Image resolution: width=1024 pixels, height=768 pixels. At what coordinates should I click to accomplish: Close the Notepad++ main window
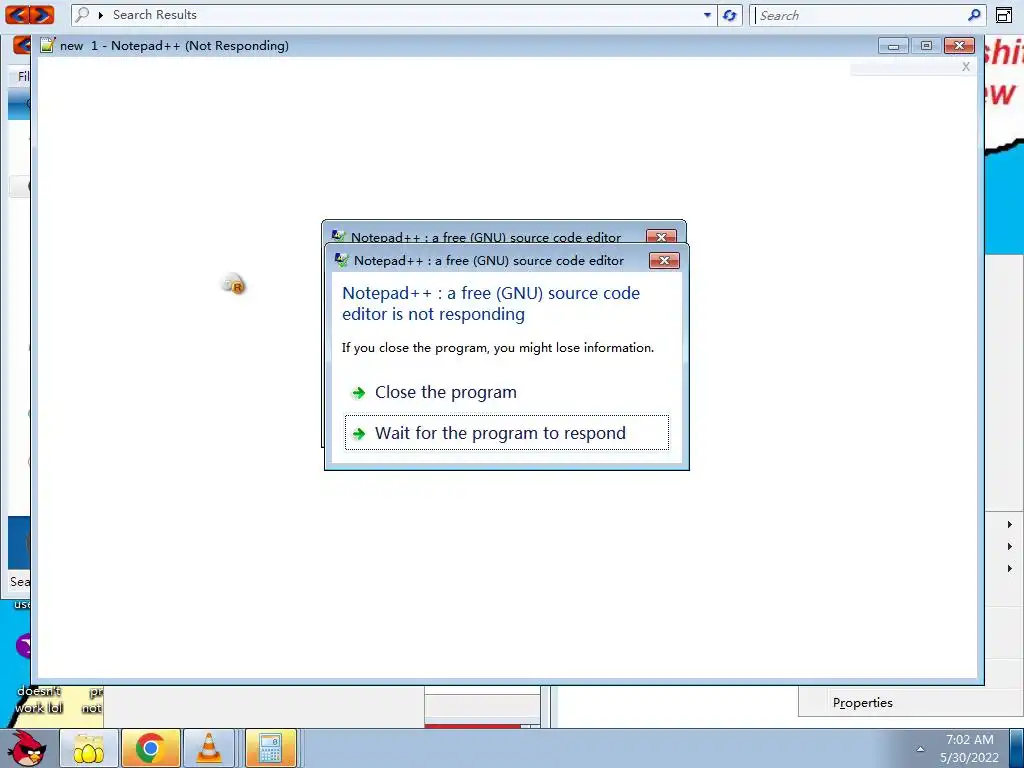[x=959, y=46]
